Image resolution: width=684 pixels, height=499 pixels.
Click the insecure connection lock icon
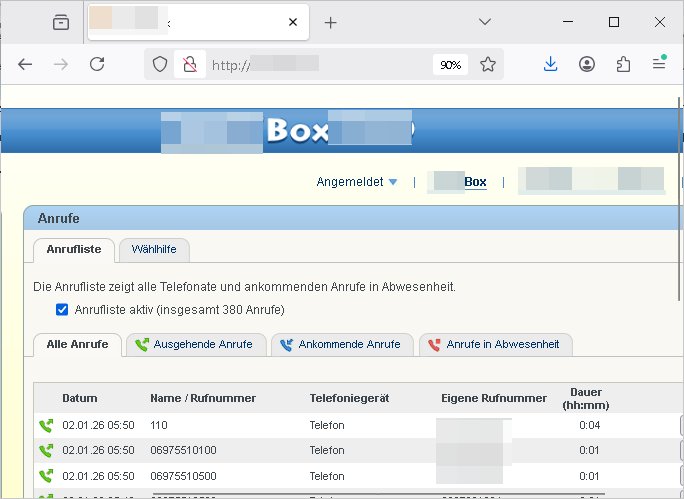(x=187, y=64)
